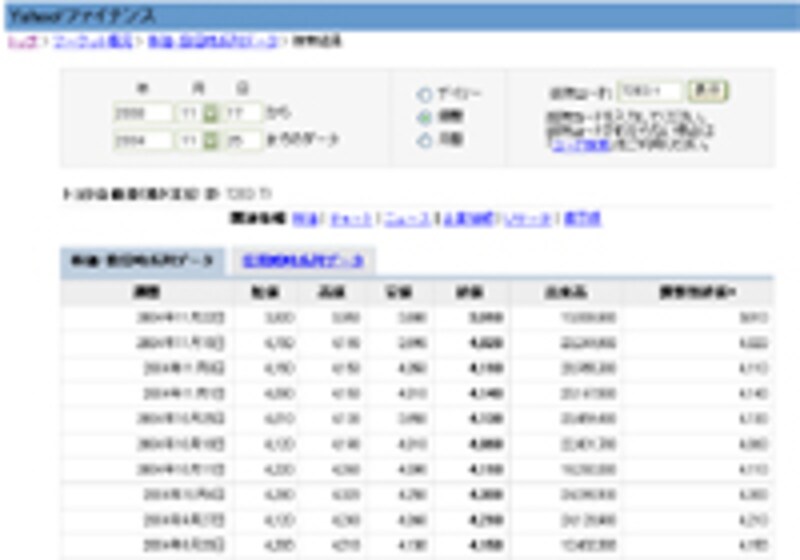Open the レポート link in 関連情報 row
The width and height of the screenshot is (800, 560).
tap(529, 219)
